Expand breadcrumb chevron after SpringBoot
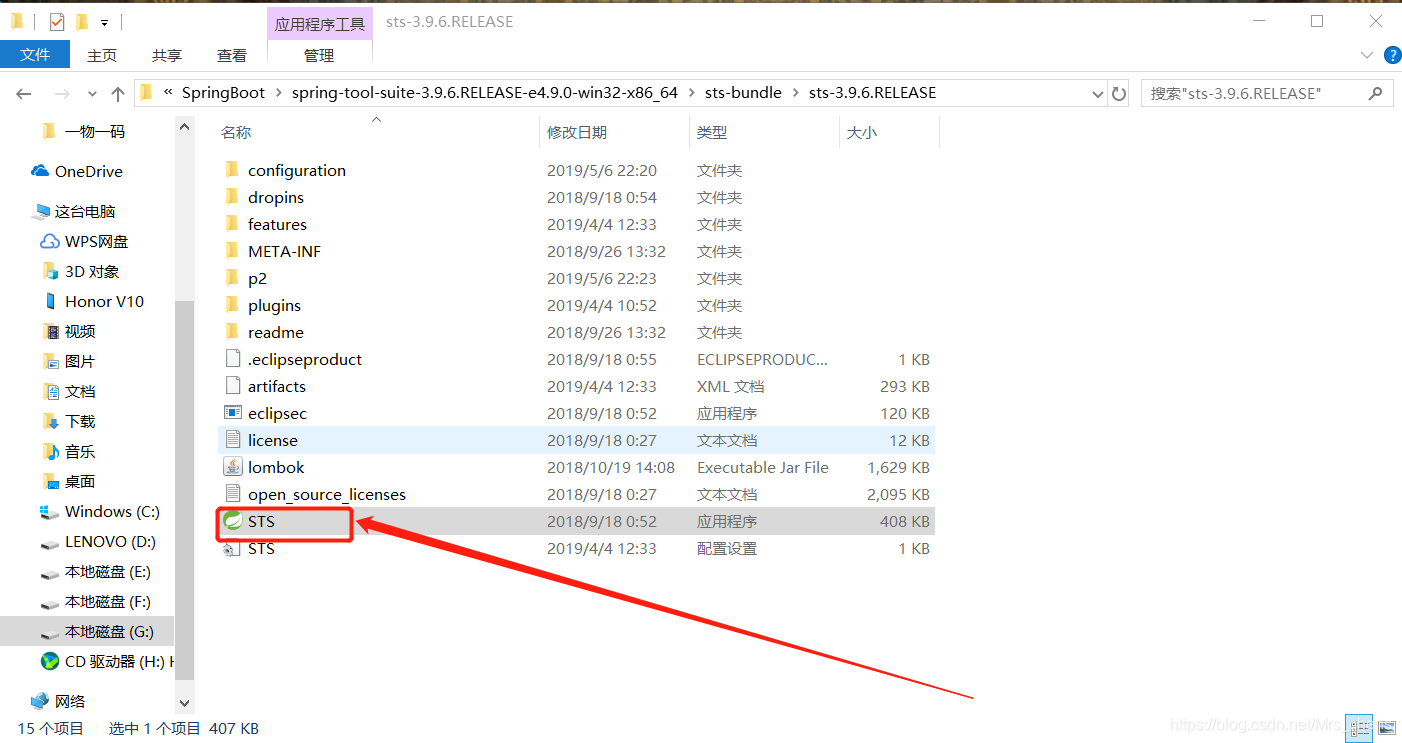The height and width of the screenshot is (743, 1402). click(279, 93)
